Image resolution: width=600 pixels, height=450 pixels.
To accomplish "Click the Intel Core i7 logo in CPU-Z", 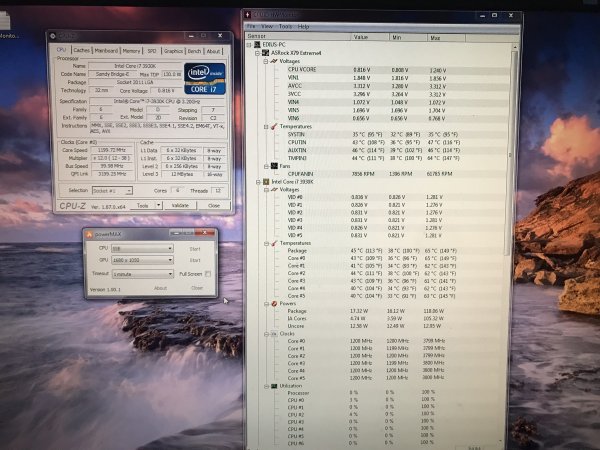I will pos(205,79).
